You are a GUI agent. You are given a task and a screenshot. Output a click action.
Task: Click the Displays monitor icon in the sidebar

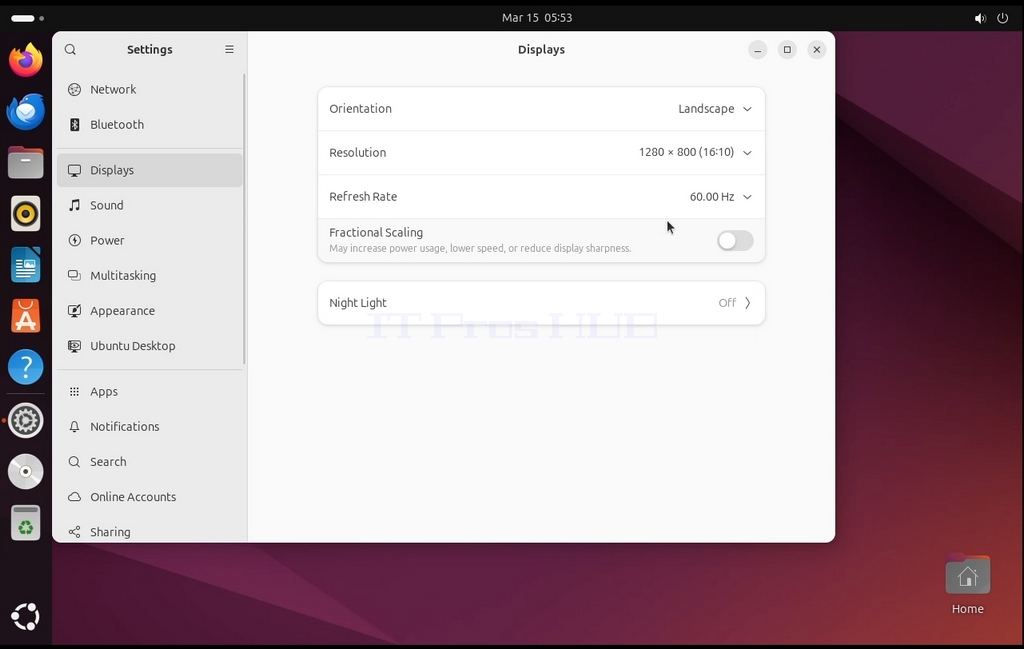pyautogui.click(x=74, y=170)
